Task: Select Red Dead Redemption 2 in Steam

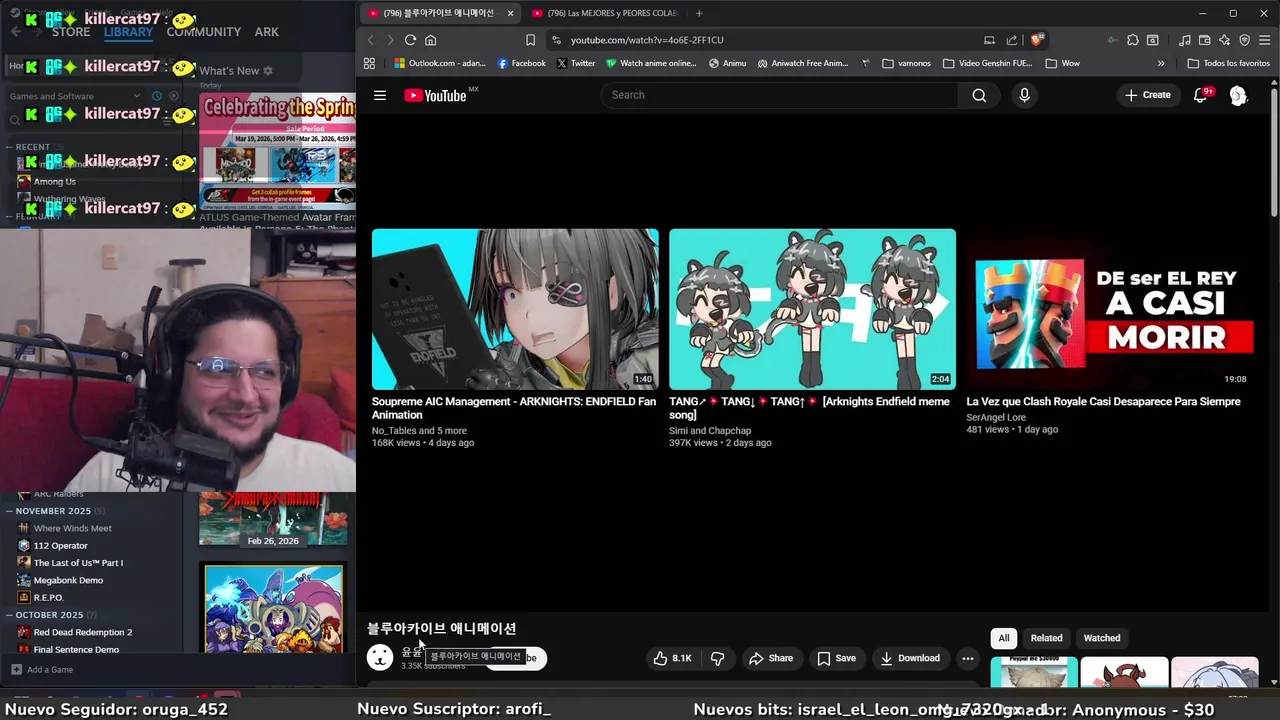Action: [x=83, y=632]
